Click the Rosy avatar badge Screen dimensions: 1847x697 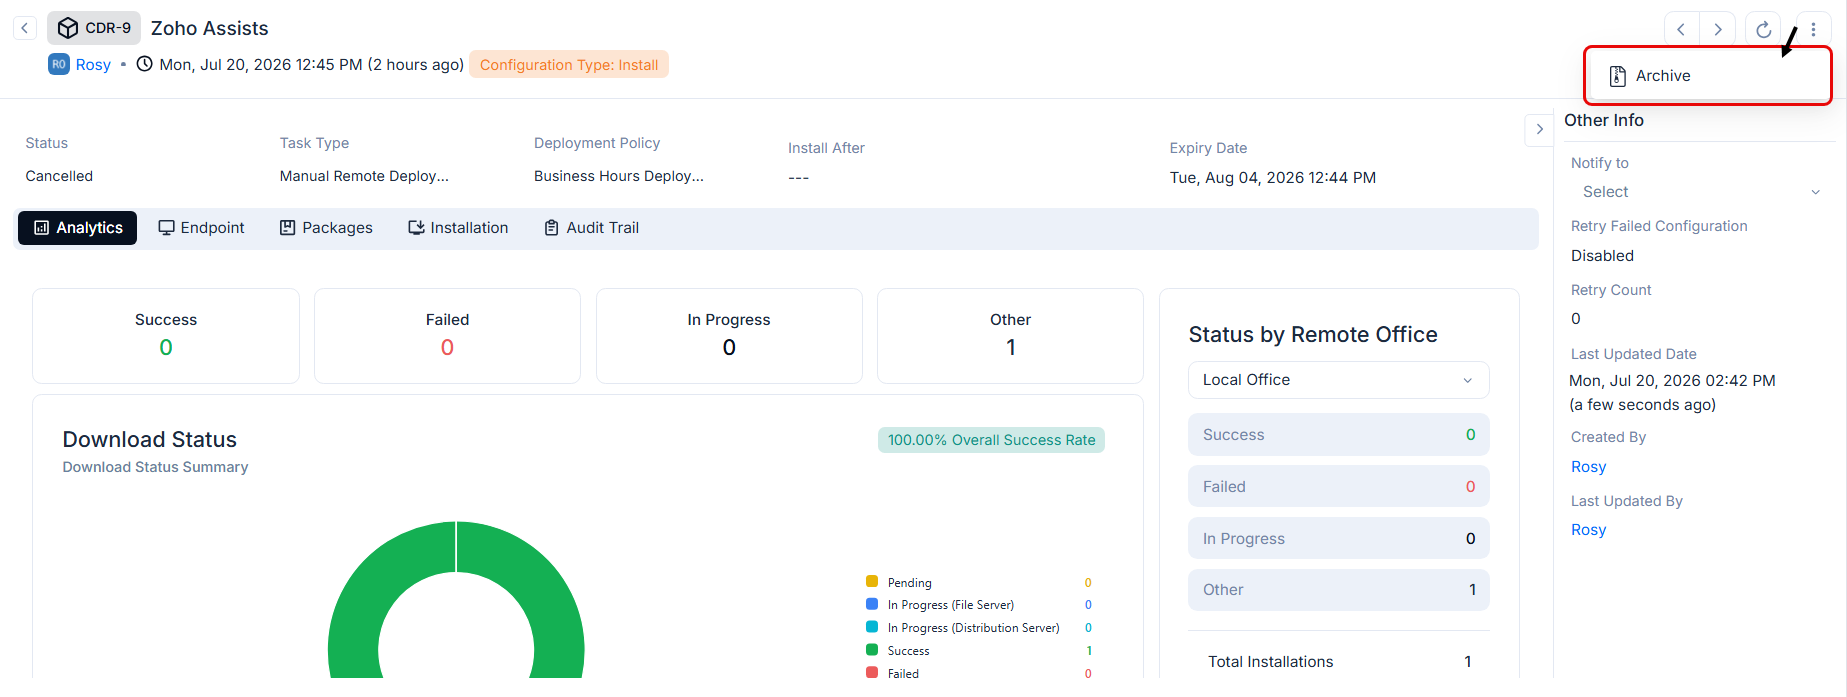coord(59,64)
